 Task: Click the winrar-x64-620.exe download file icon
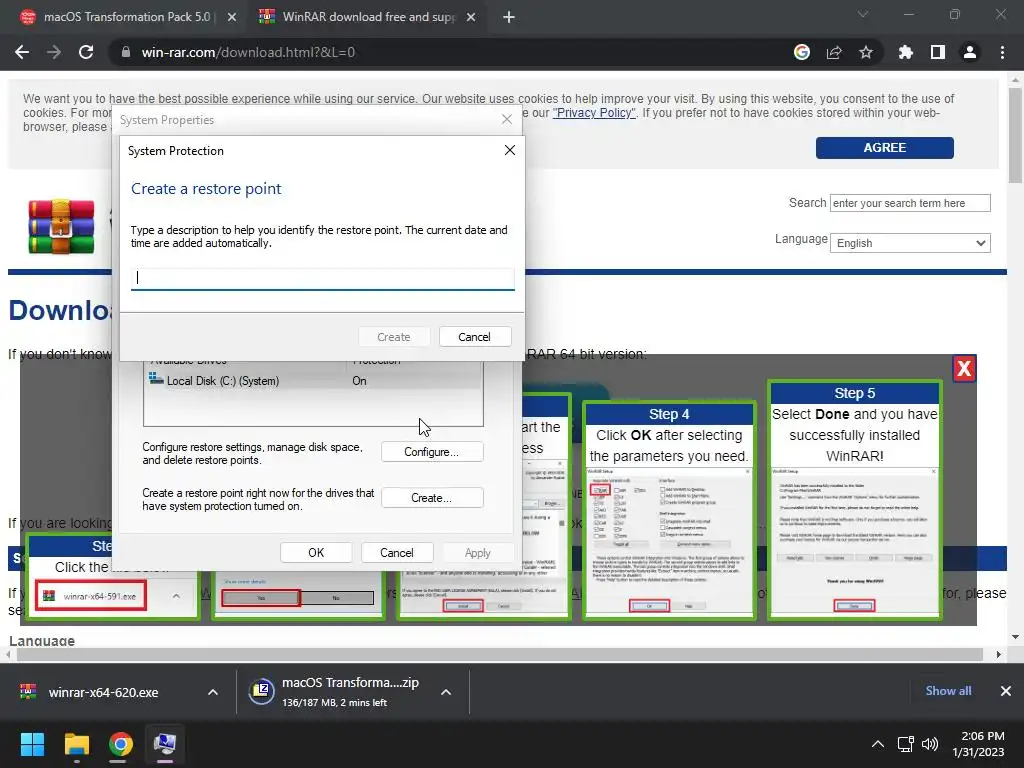28,692
